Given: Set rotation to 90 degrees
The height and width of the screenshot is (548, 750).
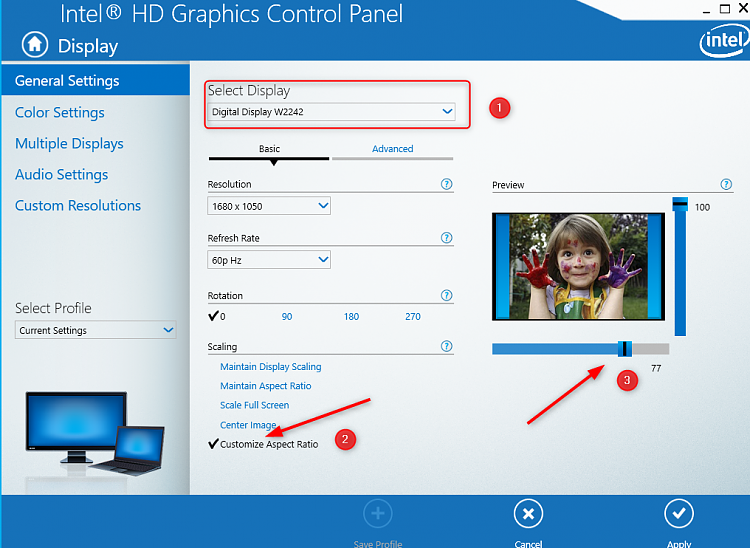Looking at the screenshot, I should 287,317.
